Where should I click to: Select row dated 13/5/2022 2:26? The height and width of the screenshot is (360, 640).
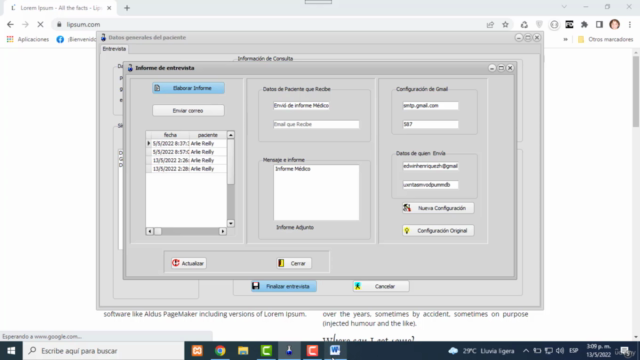tap(186, 160)
